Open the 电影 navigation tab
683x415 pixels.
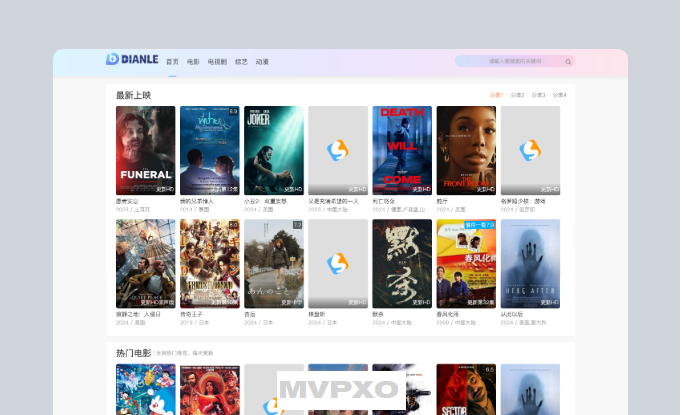pyautogui.click(x=193, y=62)
